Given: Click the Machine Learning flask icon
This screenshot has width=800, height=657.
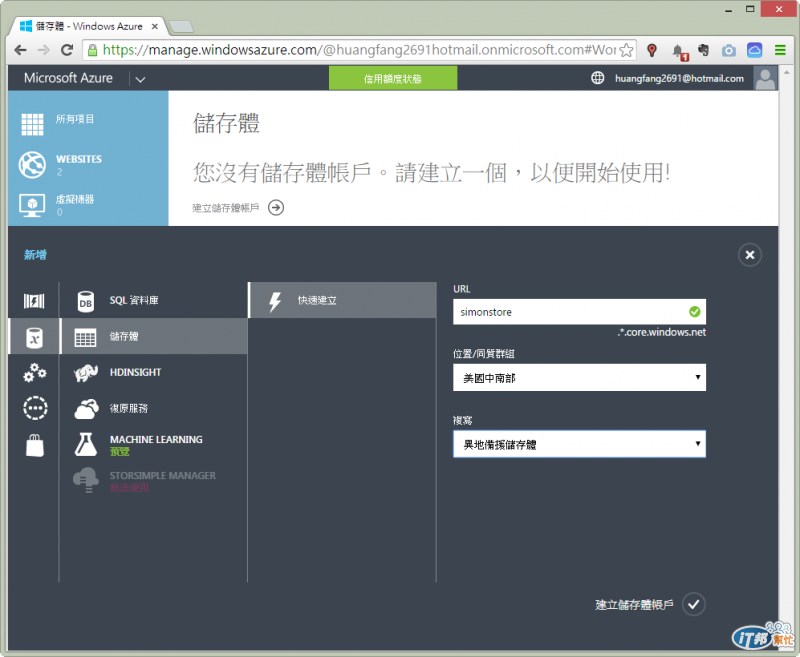Looking at the screenshot, I should point(86,445).
